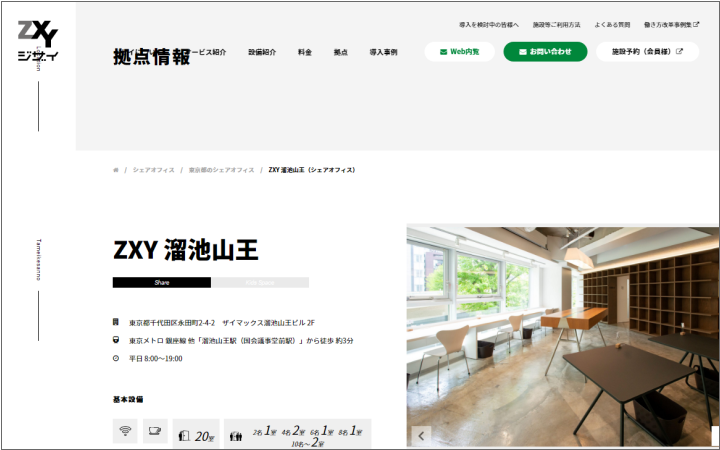Viewport: 720px width, 450px height.
Task: Click external link icon after 働き方改革事例集
Action: (696, 24)
